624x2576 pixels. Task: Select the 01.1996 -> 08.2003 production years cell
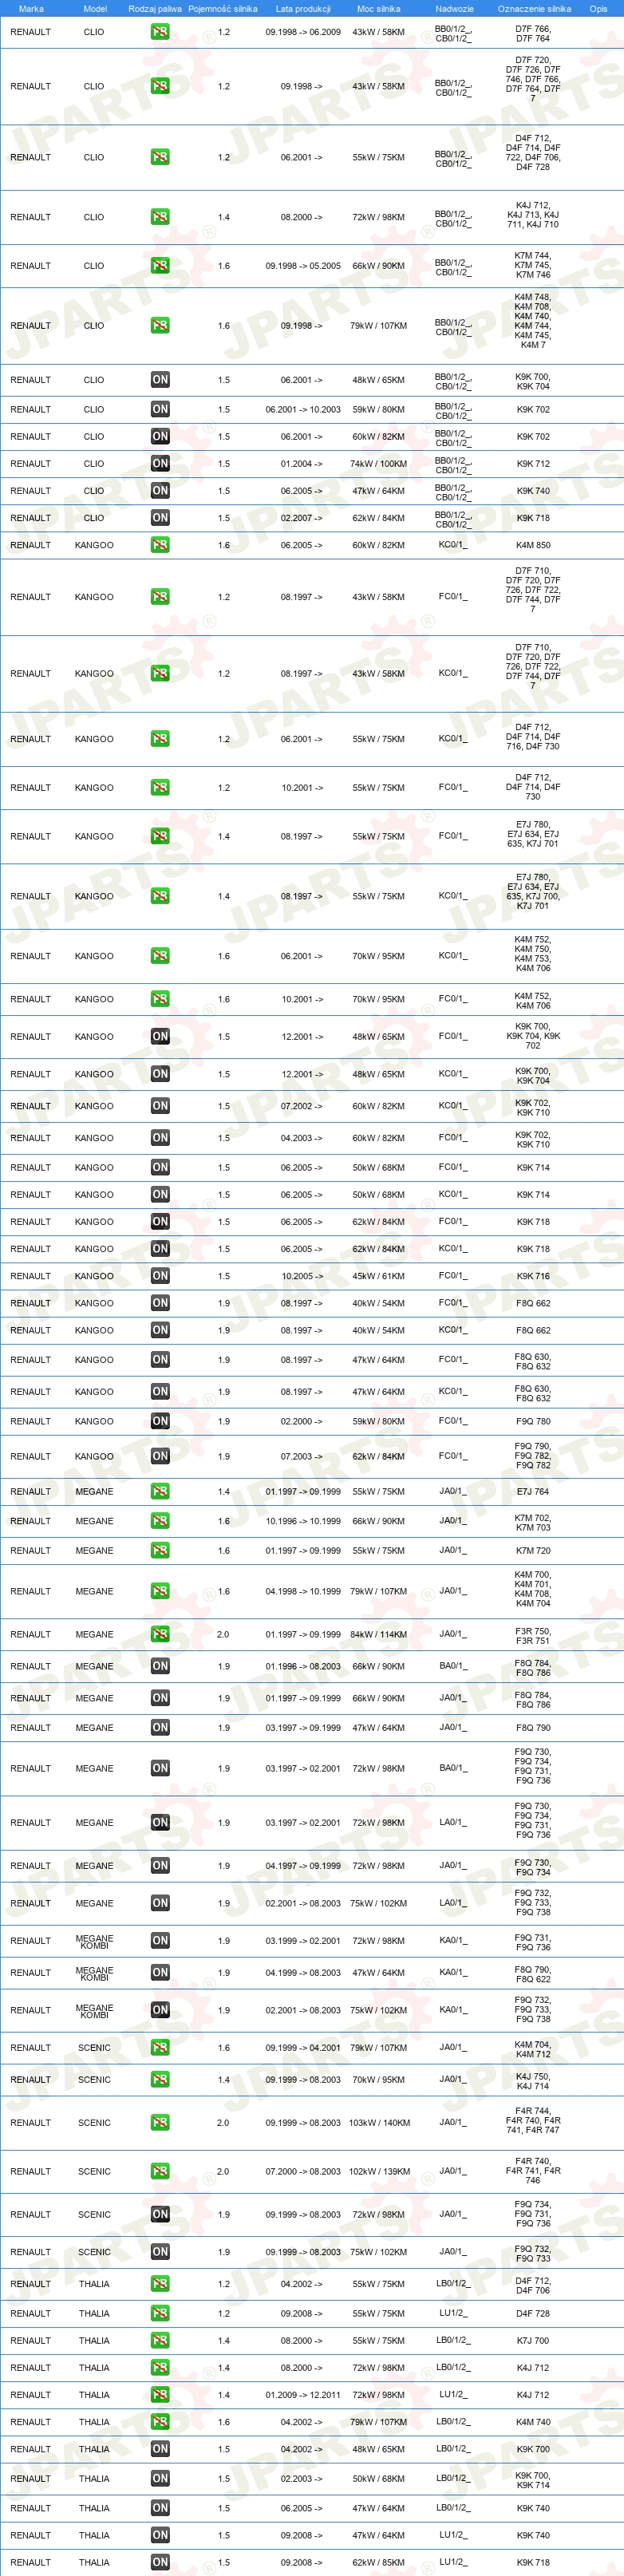(x=303, y=1666)
